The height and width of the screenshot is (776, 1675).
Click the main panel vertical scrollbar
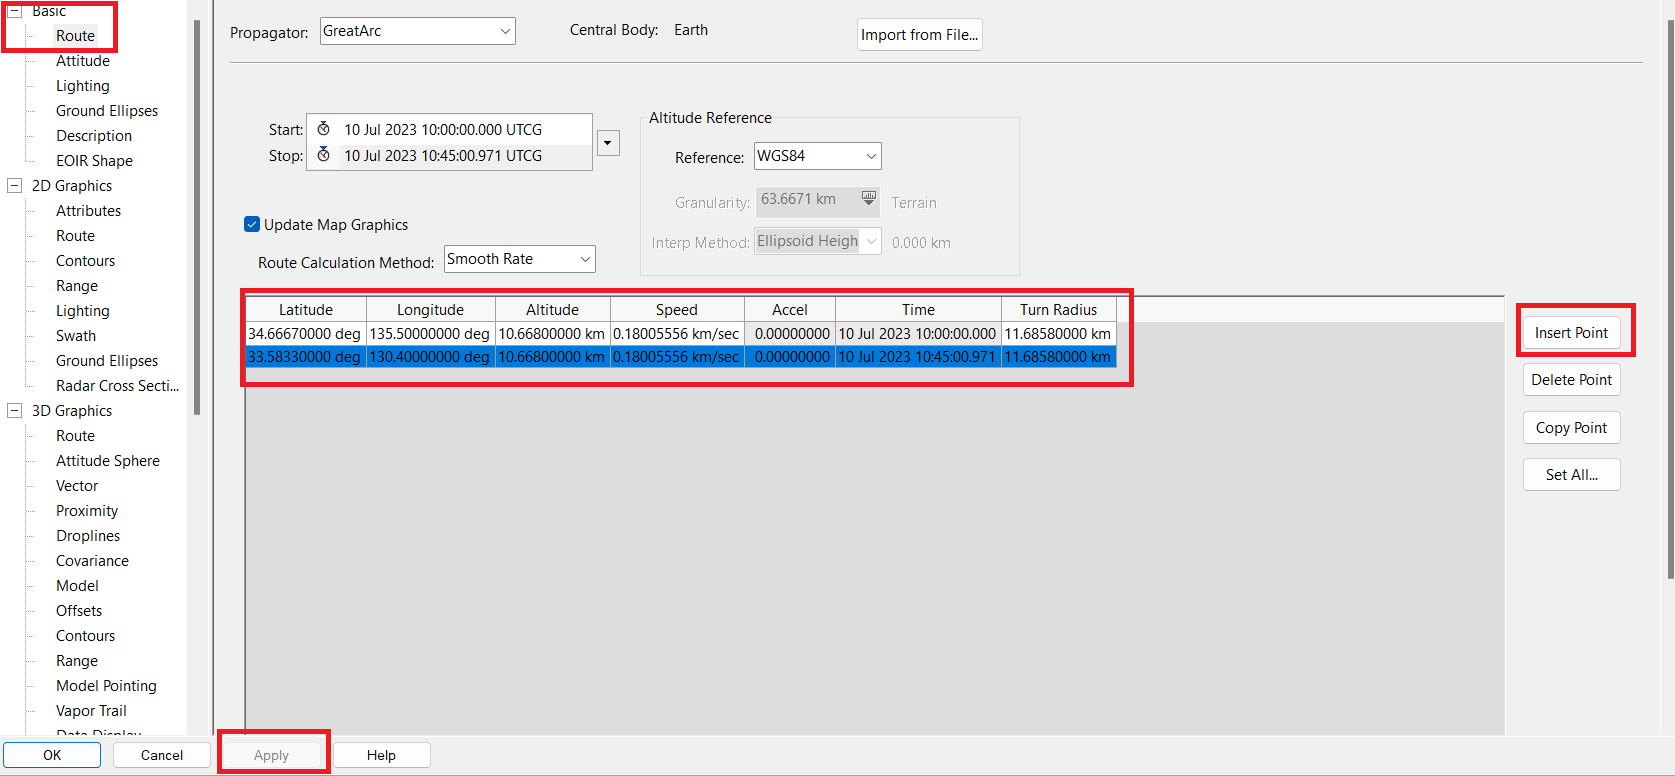tap(1670, 299)
